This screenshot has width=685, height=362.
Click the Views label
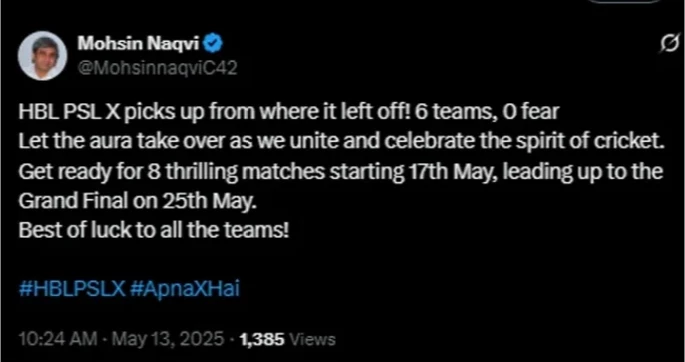312,339
